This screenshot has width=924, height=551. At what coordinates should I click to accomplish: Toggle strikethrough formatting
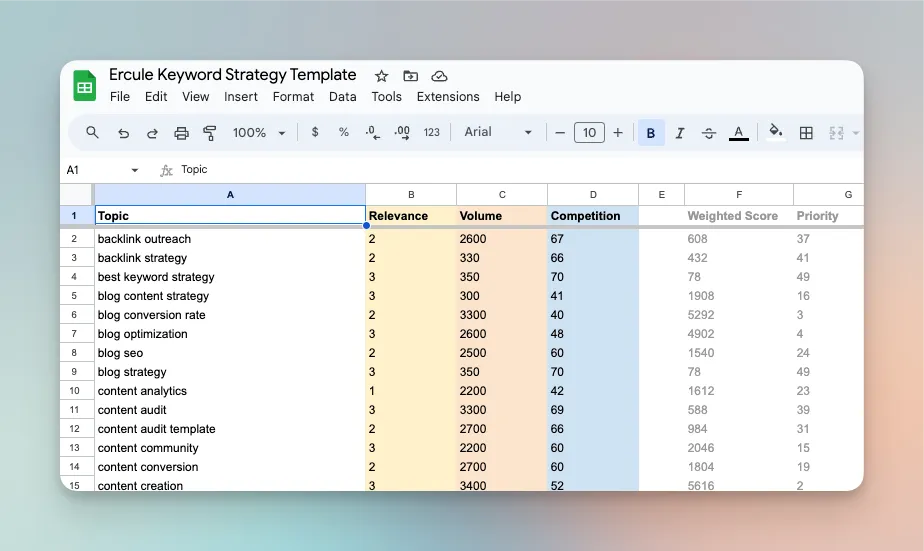(709, 133)
